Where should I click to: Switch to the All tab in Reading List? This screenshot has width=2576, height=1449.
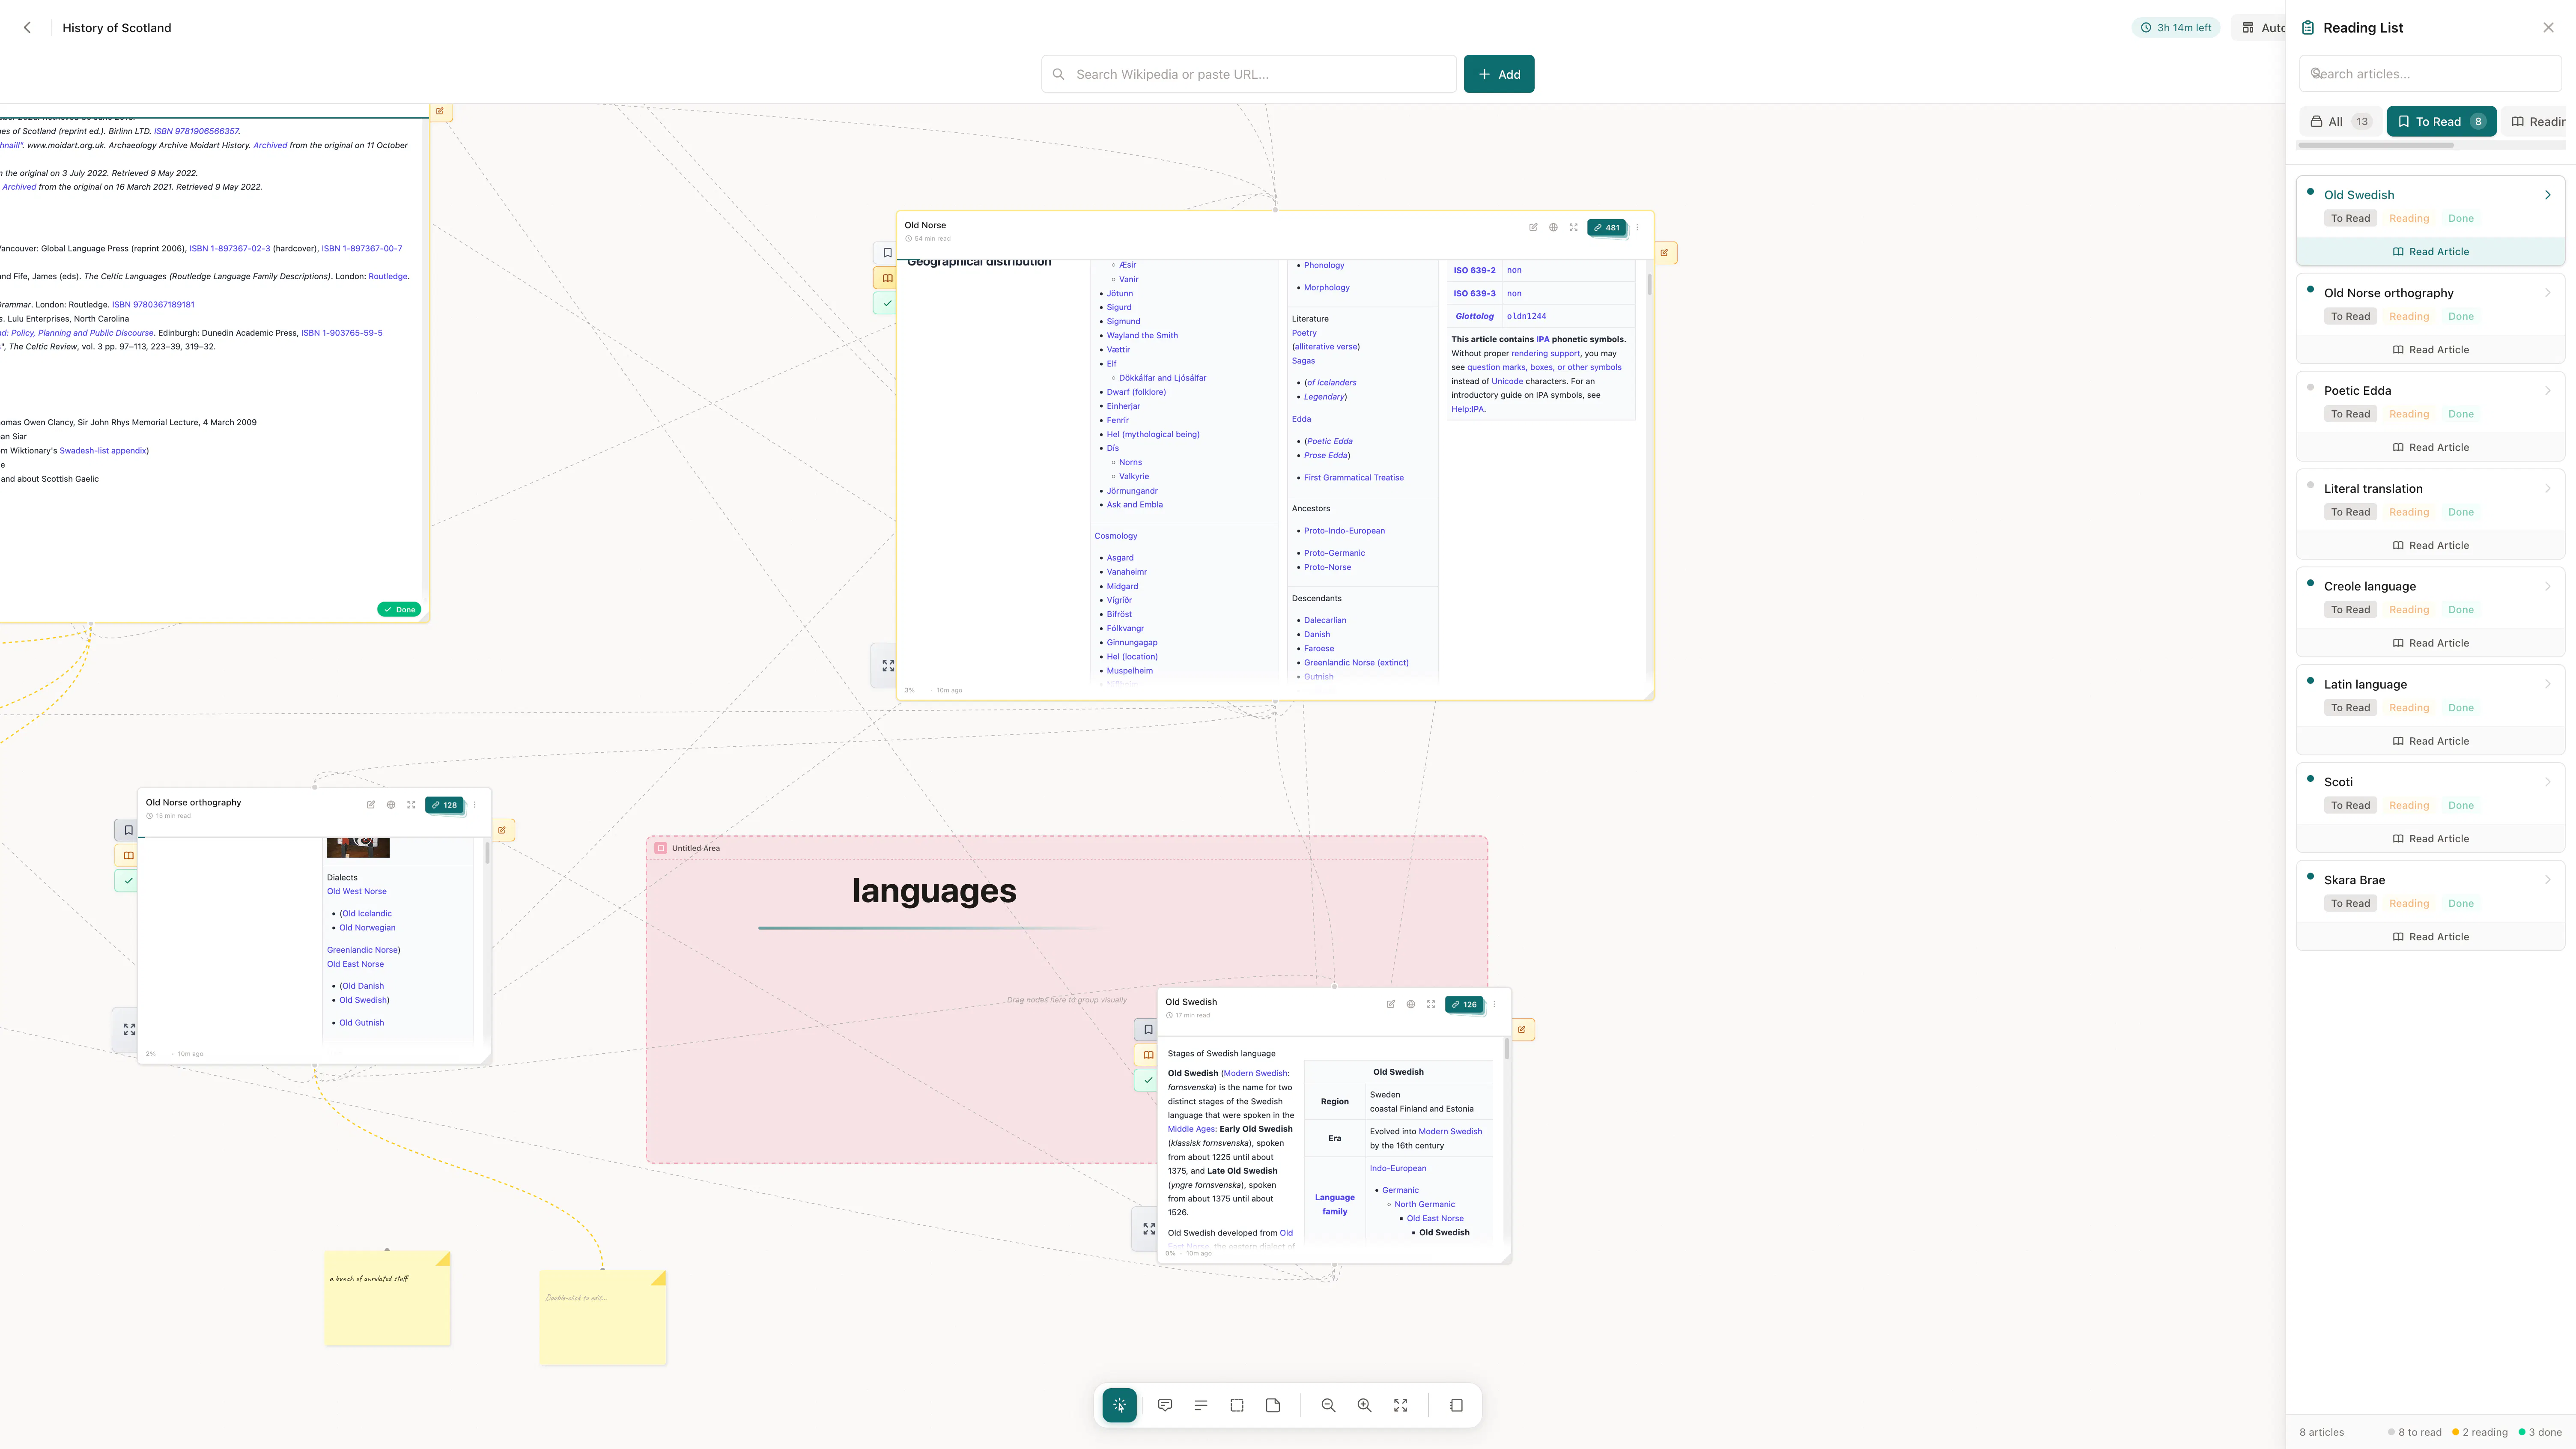click(x=2340, y=121)
